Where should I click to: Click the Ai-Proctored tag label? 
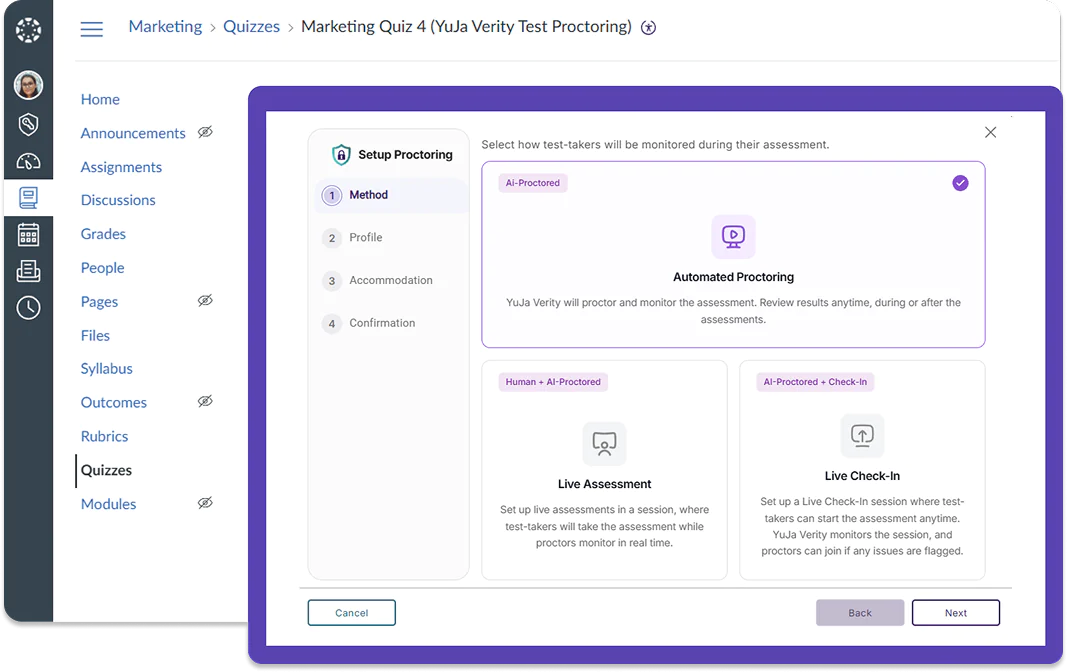(533, 183)
